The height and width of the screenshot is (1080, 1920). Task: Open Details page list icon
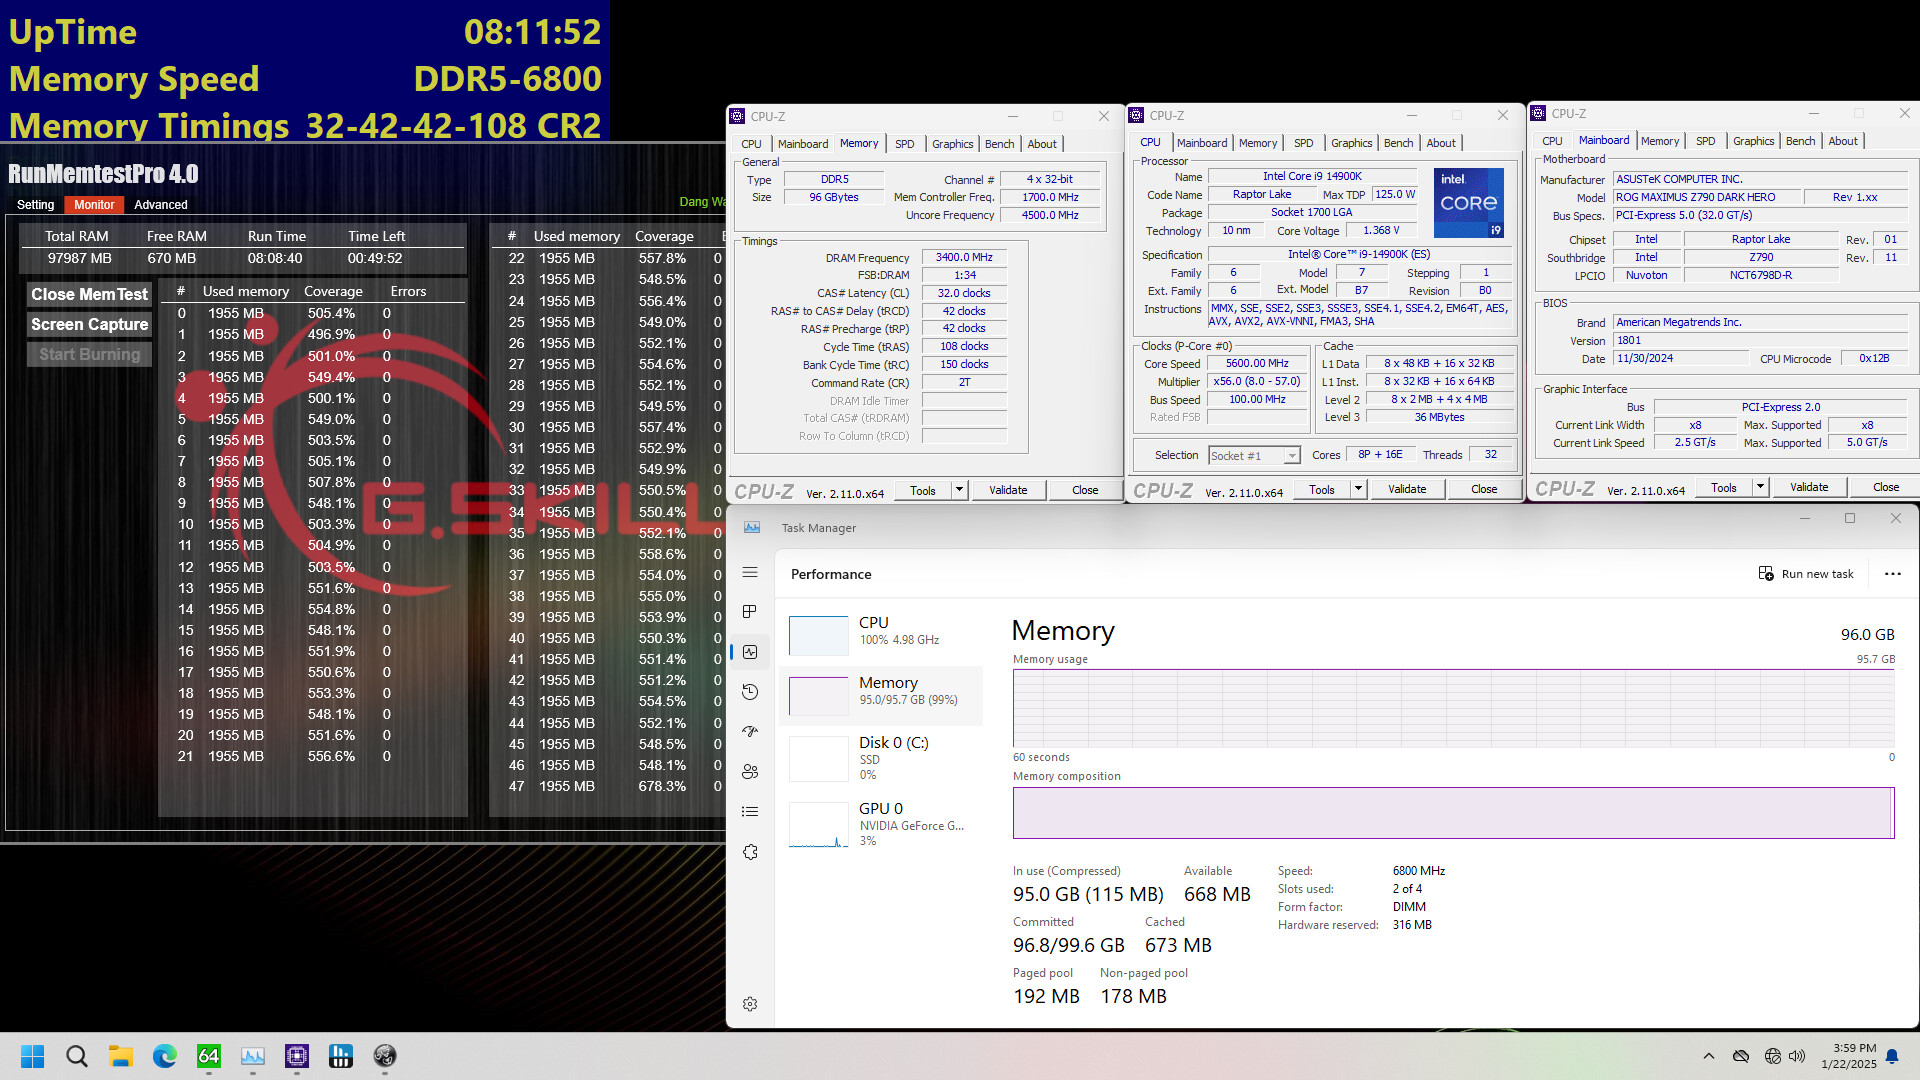(x=750, y=812)
